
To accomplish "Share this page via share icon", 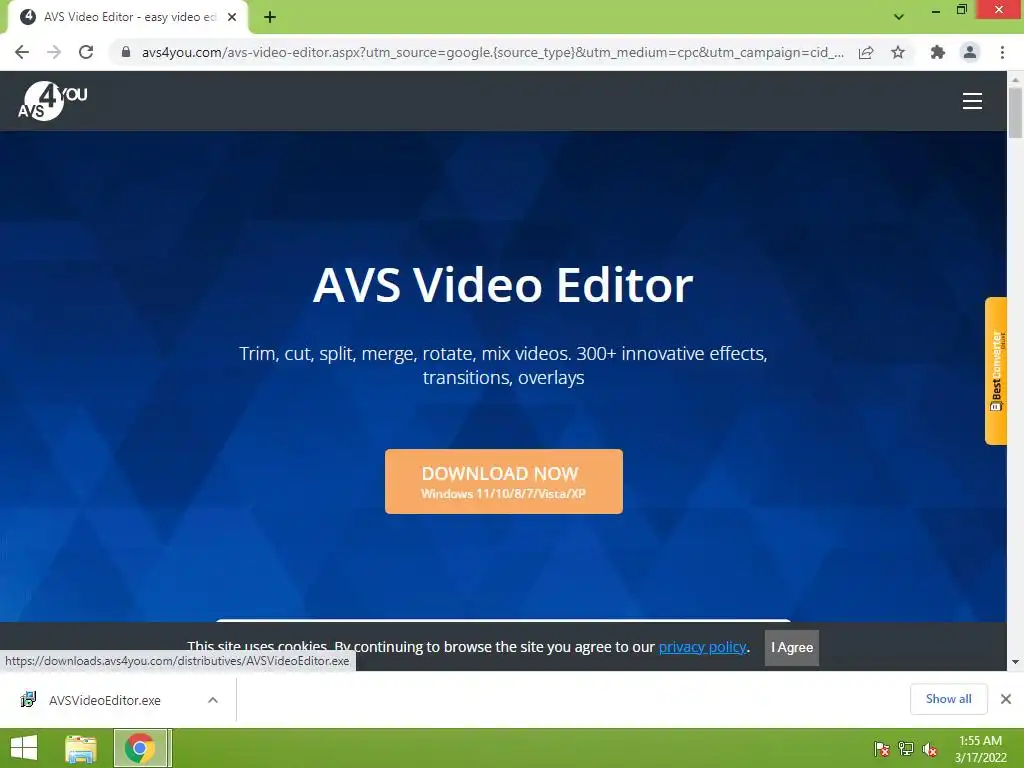I will click(866, 52).
